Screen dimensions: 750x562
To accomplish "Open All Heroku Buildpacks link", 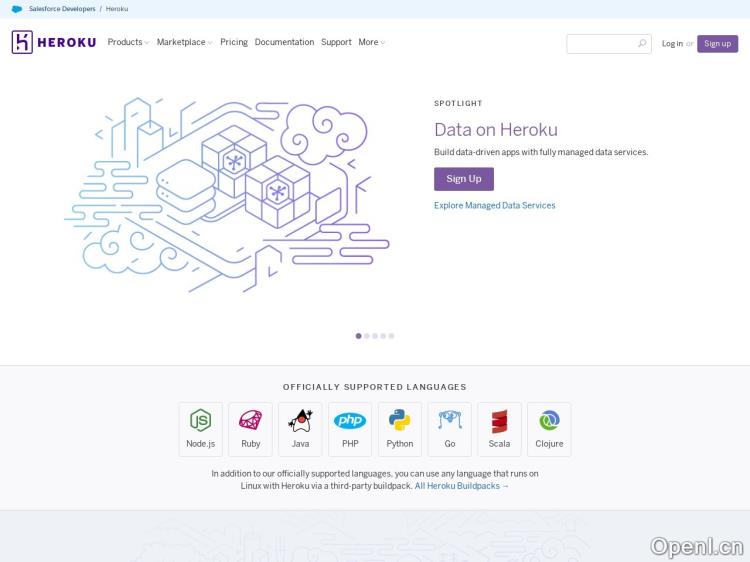I will 462,486.
